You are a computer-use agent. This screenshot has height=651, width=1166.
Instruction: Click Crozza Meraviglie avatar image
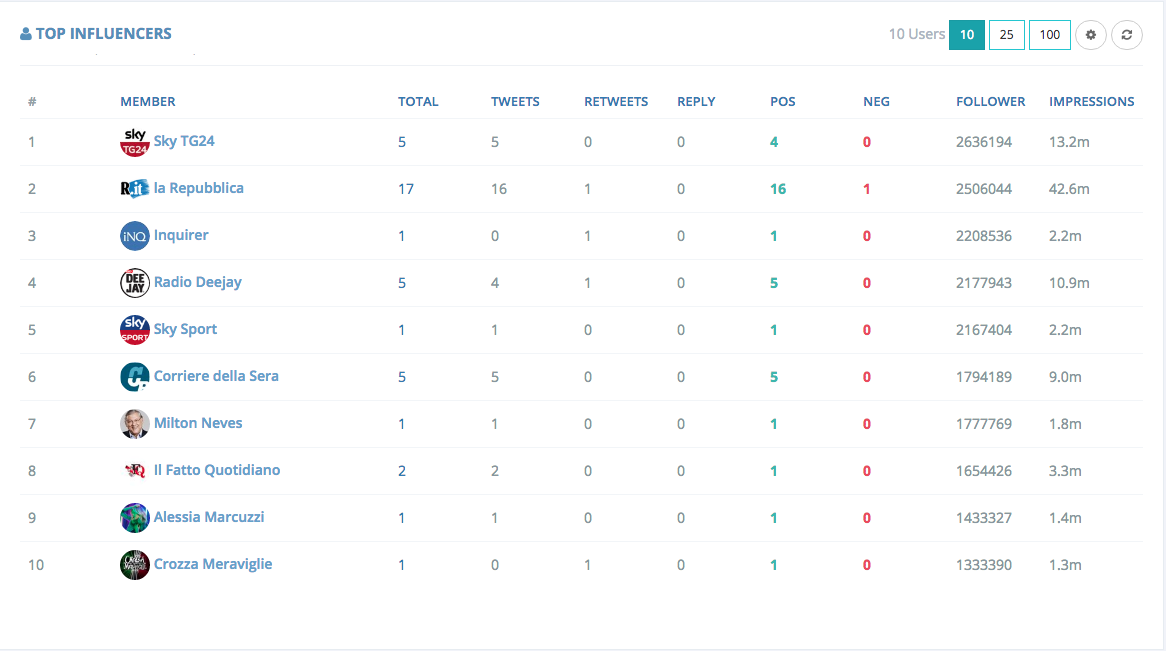[x=135, y=565]
